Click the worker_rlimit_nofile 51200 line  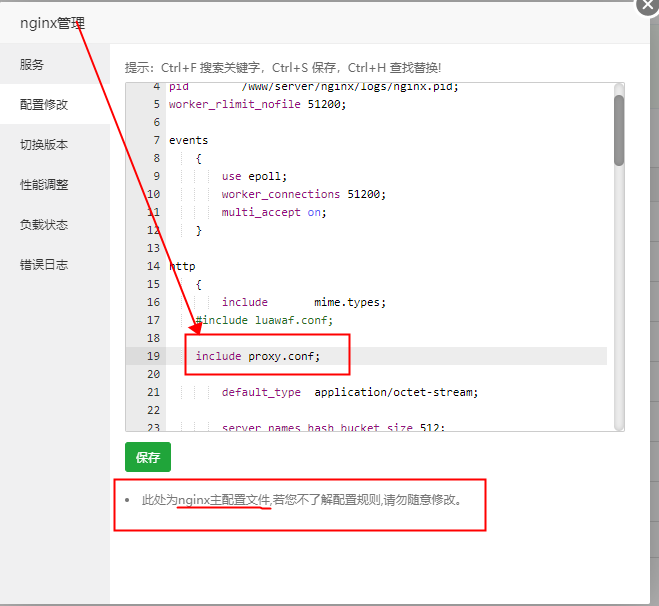tap(257, 104)
